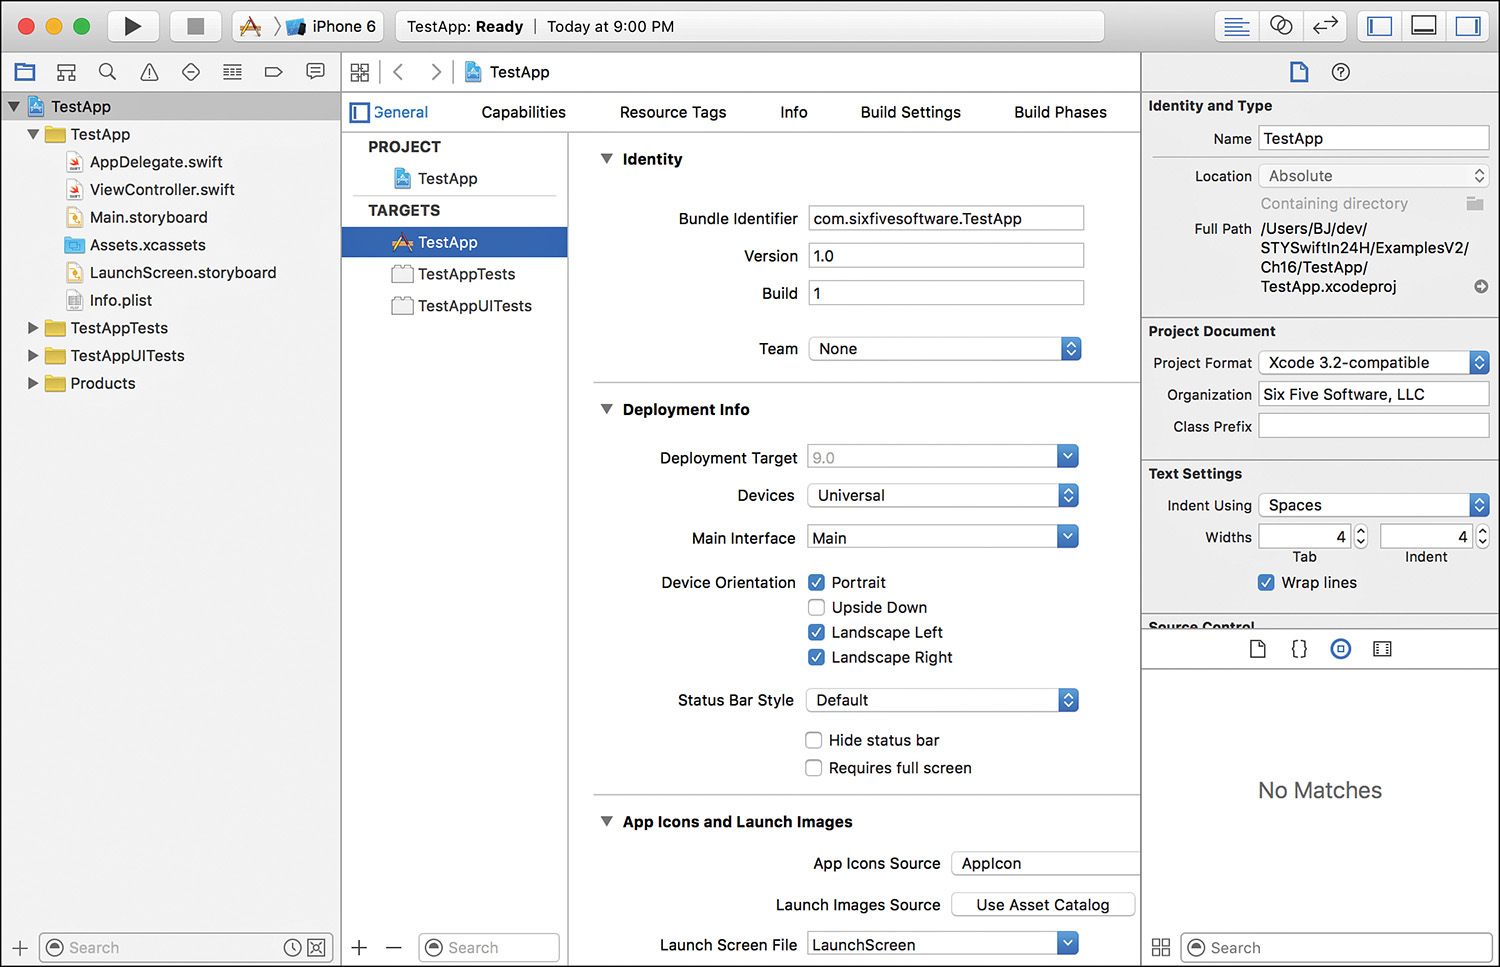Click the Bundle Identifier field
1500x967 pixels.
tap(946, 218)
